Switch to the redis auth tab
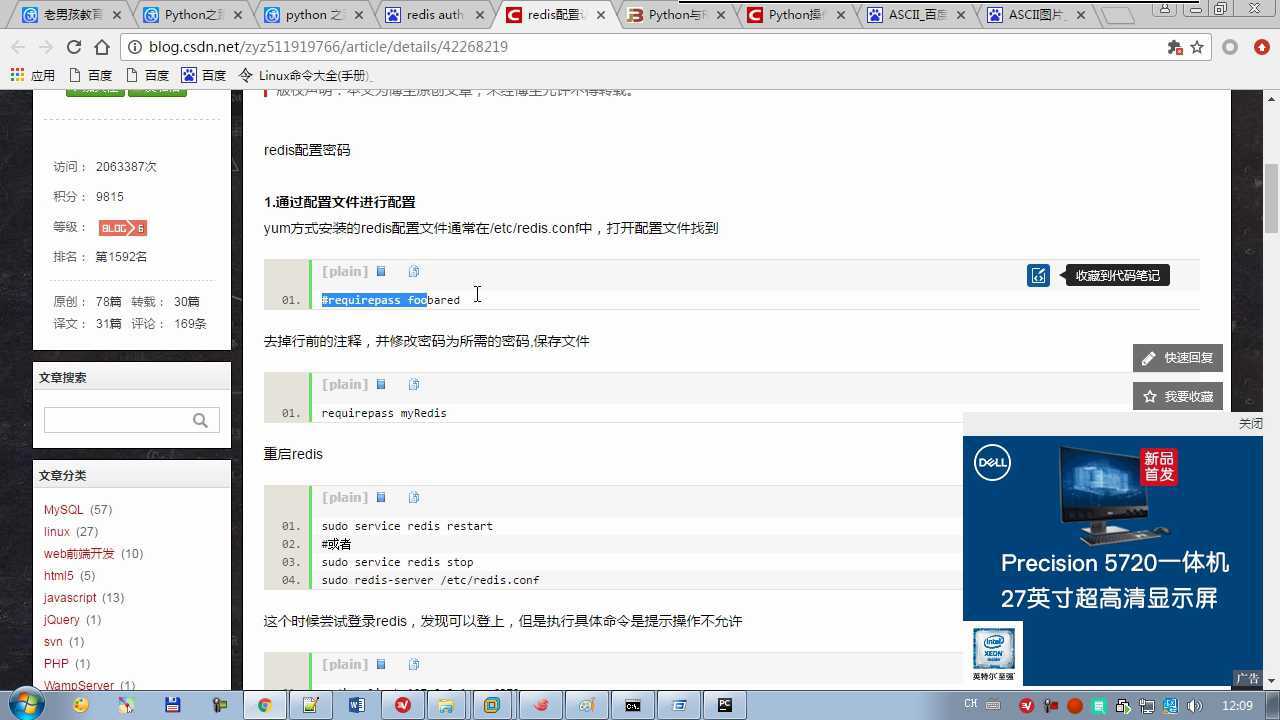The image size is (1280, 720). click(x=436, y=15)
